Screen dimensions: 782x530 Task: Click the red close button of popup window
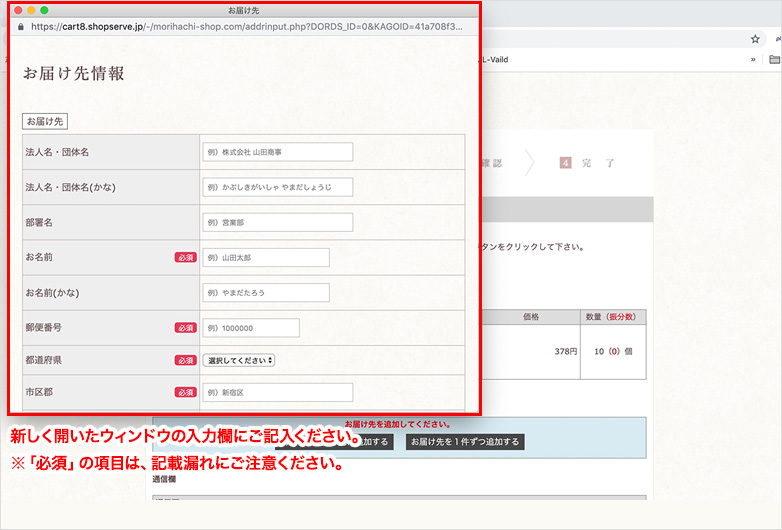(x=18, y=10)
